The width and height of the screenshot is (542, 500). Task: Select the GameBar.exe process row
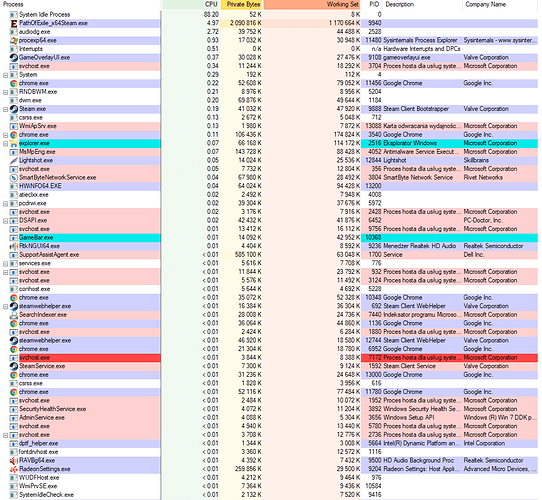tap(270, 238)
